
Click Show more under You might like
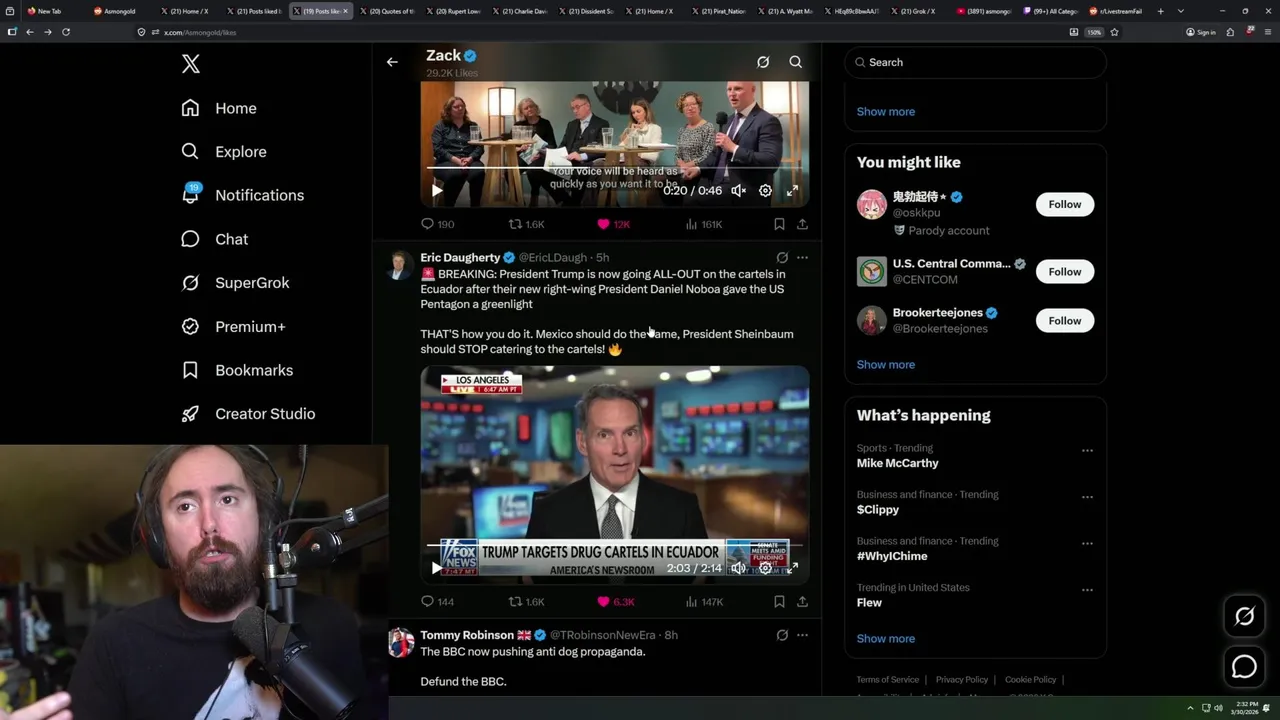click(x=886, y=365)
